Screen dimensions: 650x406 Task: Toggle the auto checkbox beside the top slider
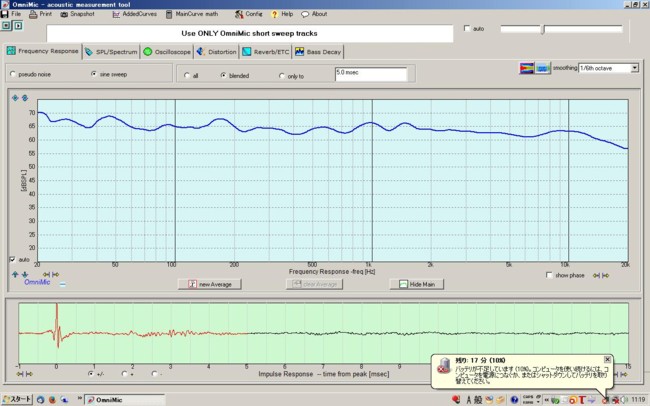(x=467, y=28)
